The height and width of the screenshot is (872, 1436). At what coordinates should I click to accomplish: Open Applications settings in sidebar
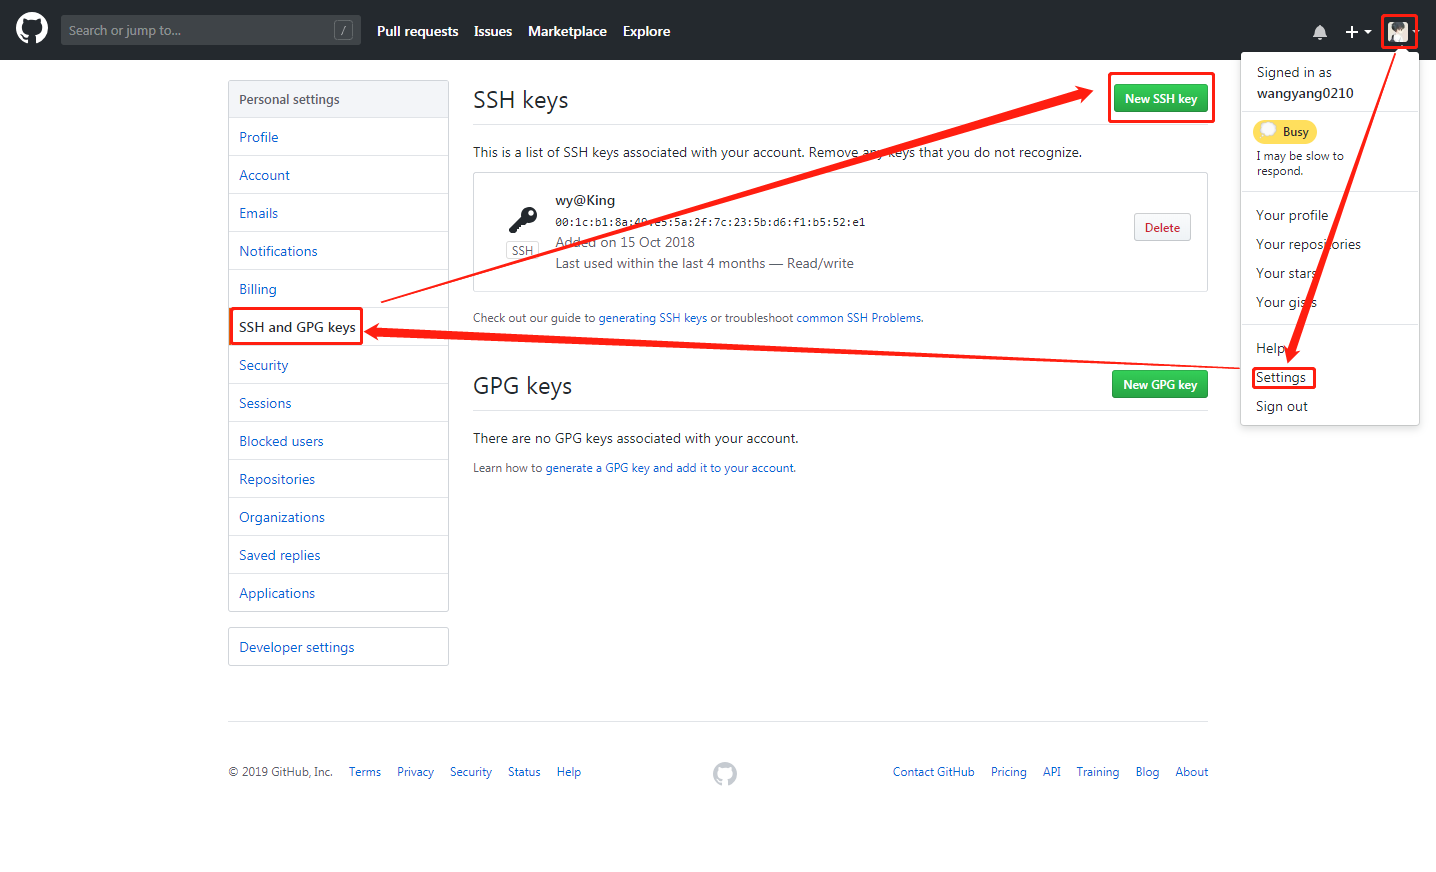point(338,593)
